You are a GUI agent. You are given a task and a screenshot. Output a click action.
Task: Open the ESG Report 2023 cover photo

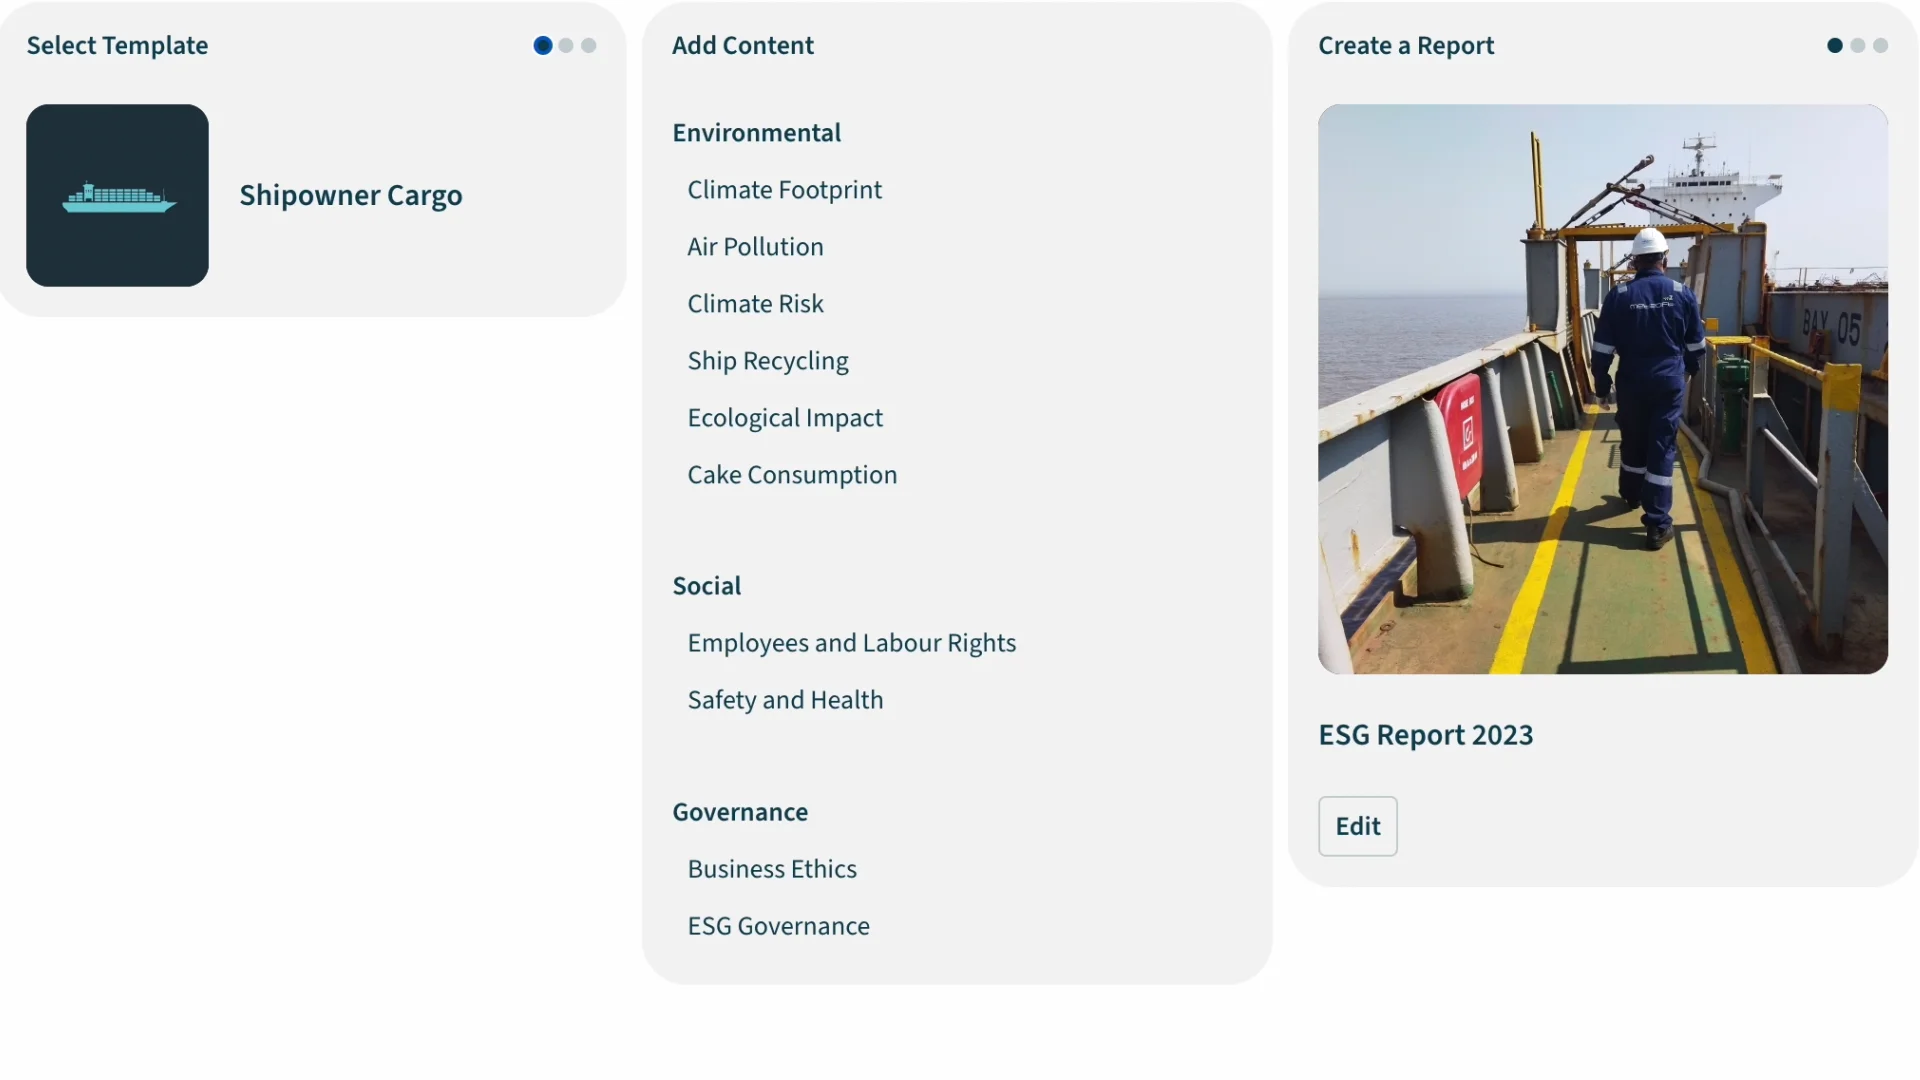click(1602, 389)
